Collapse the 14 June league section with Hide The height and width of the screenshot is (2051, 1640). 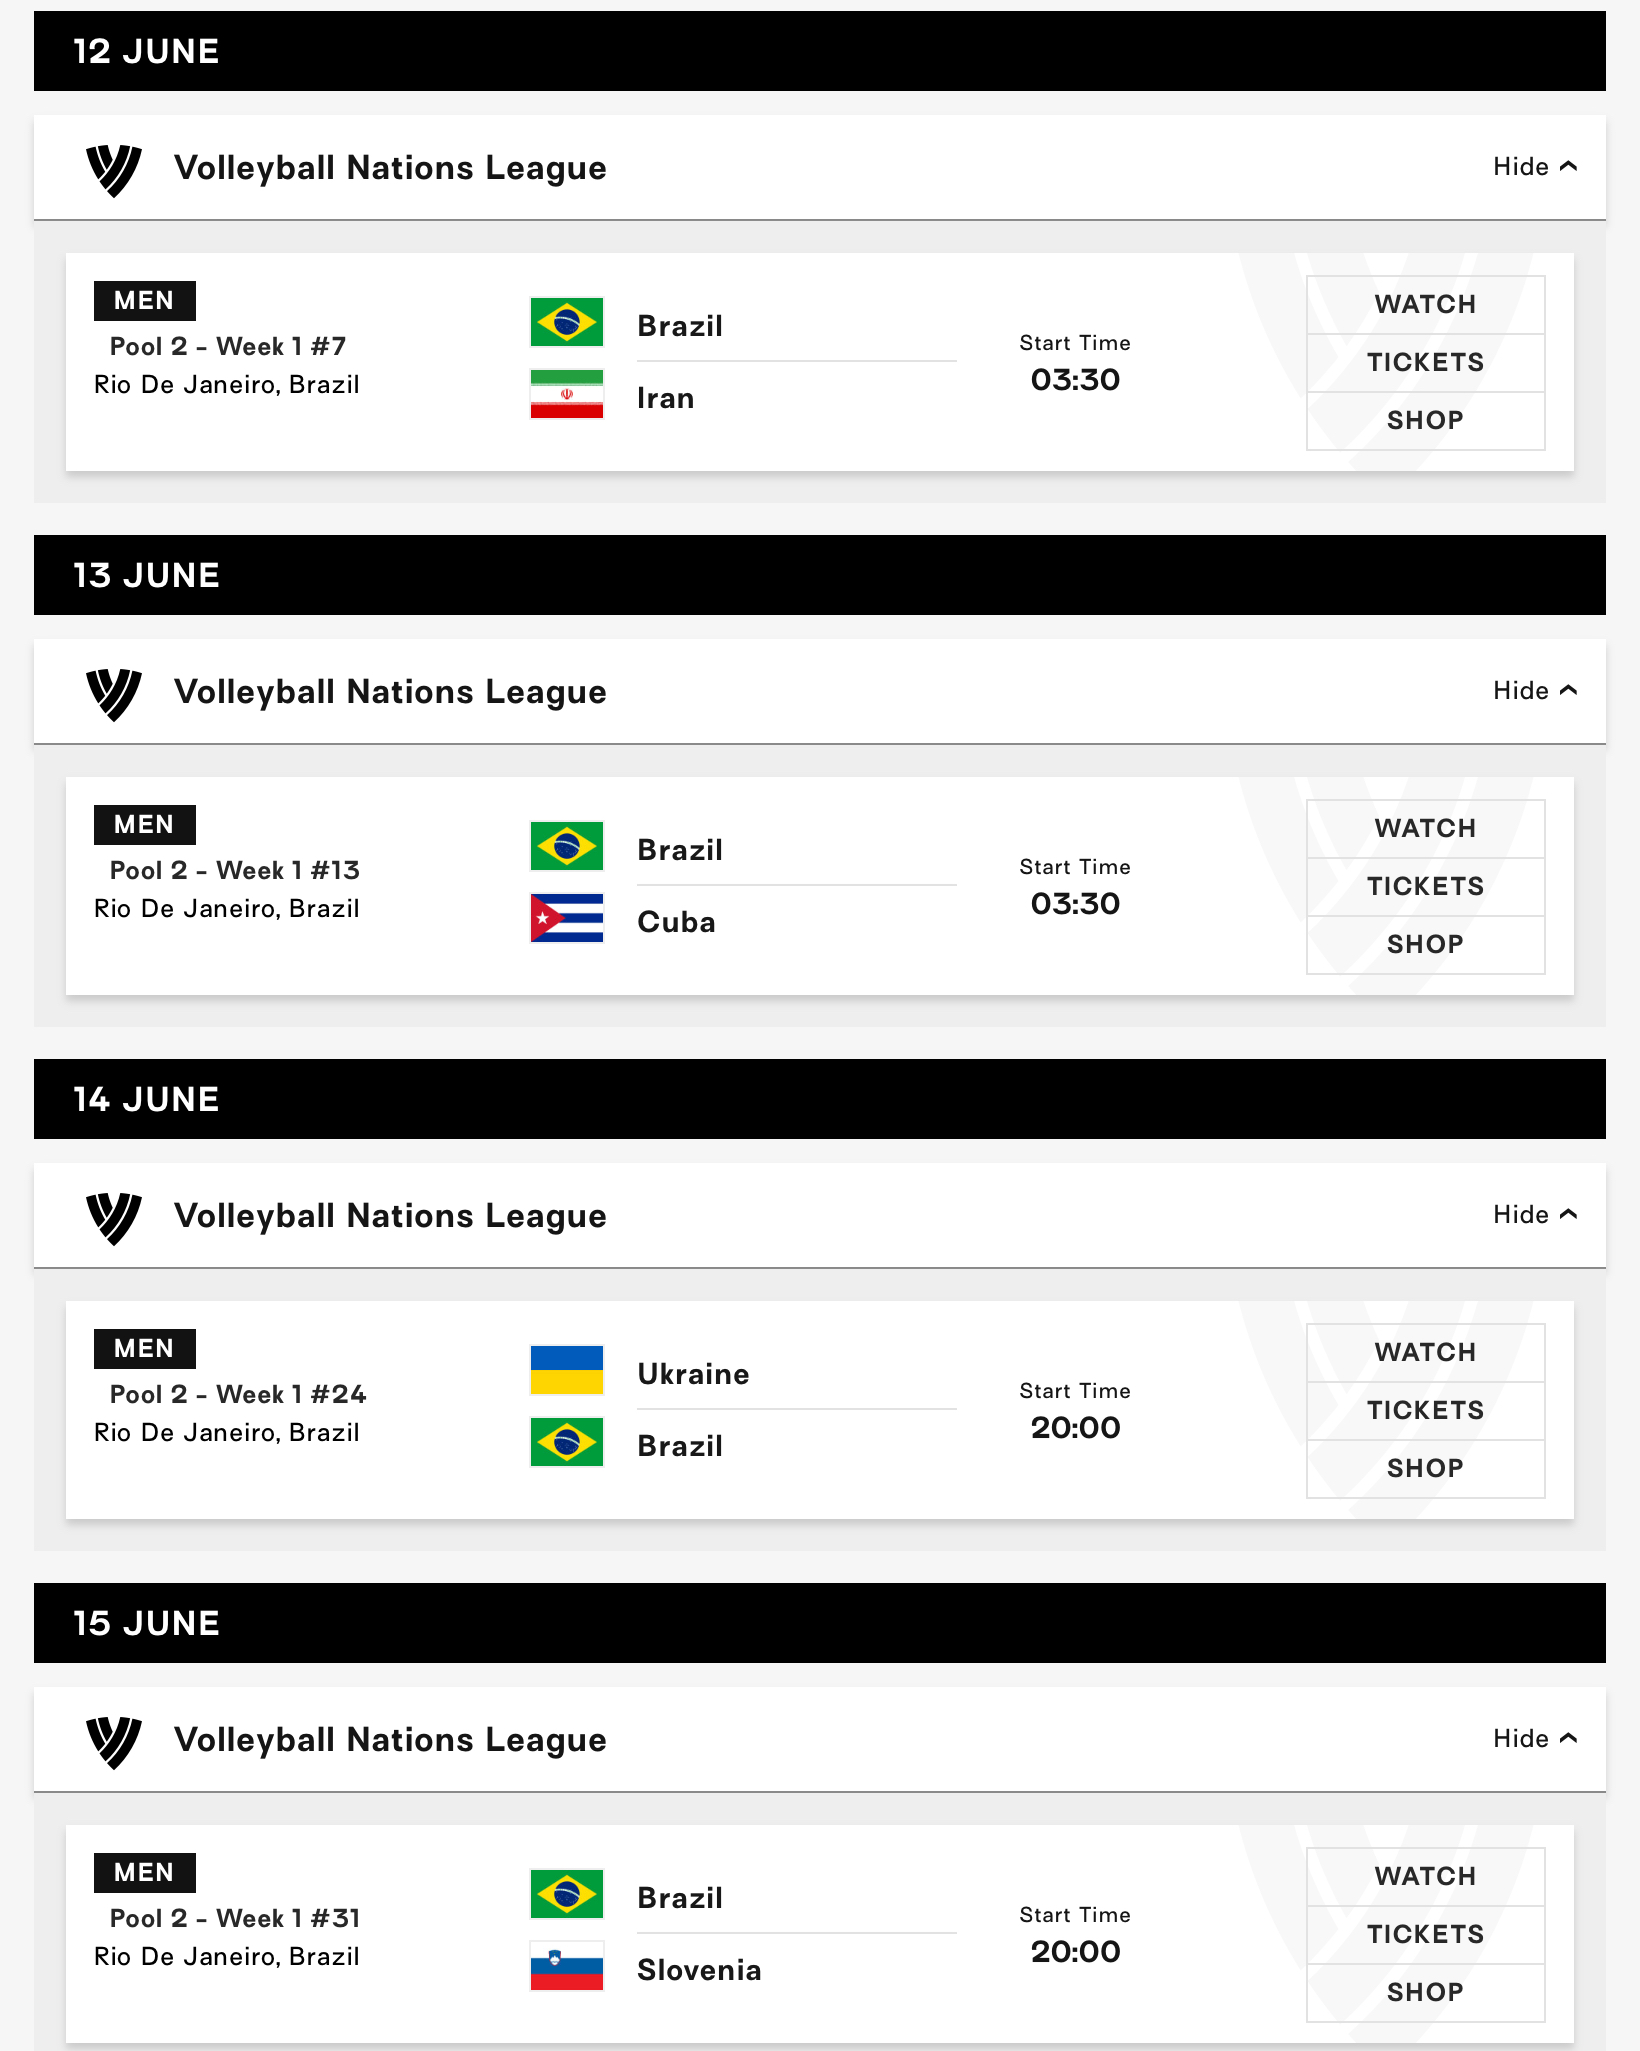point(1535,1215)
